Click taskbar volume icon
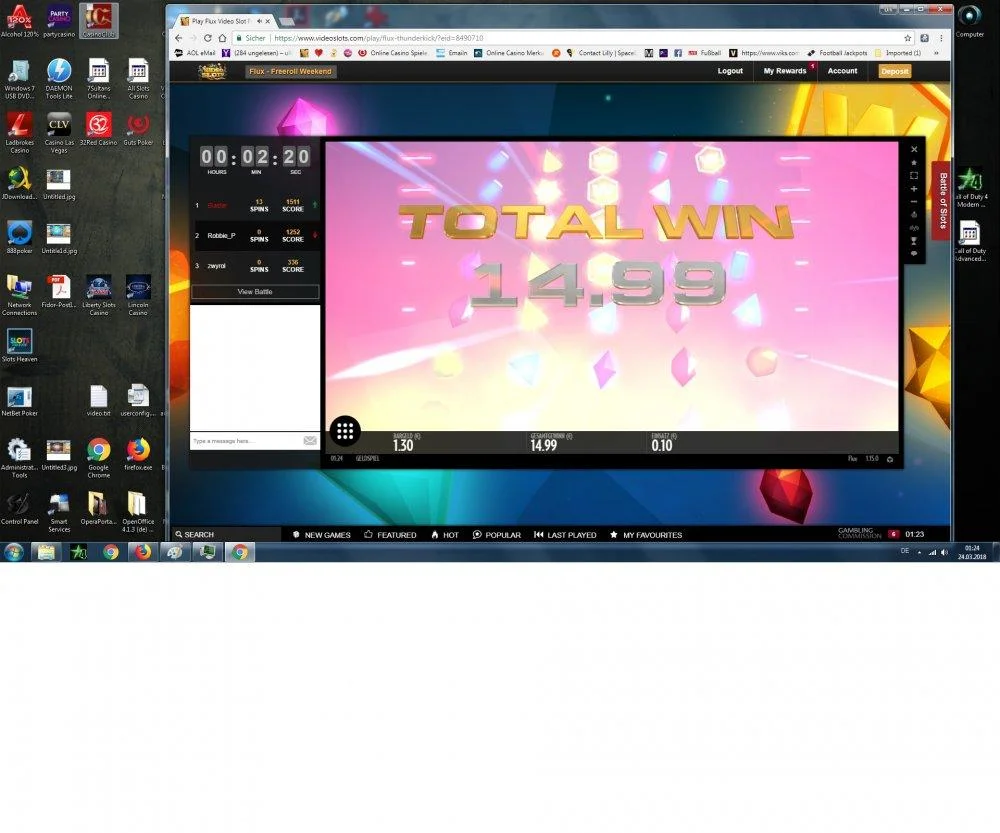The width and height of the screenshot is (1000, 833). point(944,552)
